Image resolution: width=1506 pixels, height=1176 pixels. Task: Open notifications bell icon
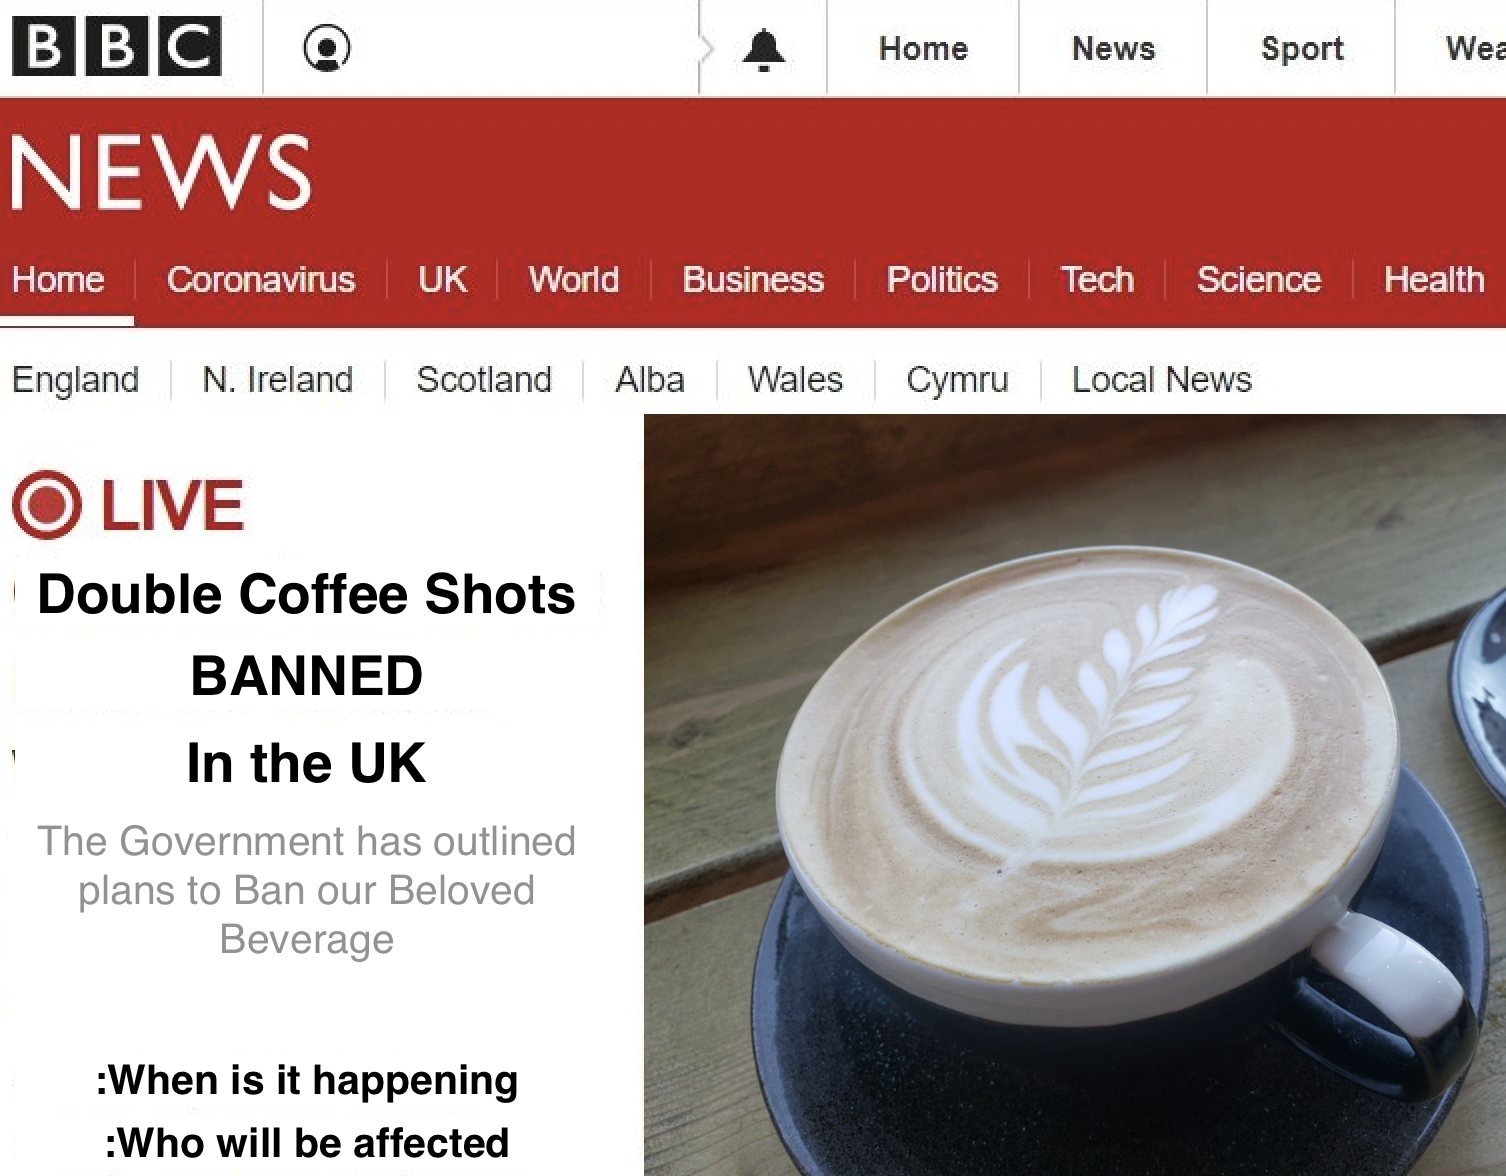(x=764, y=49)
